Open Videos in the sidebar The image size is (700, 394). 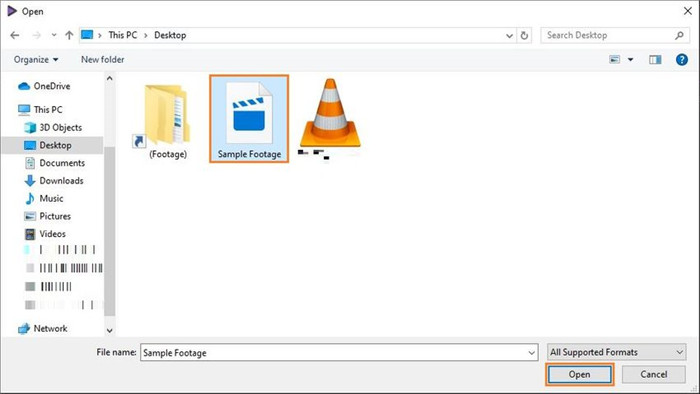click(x=45, y=234)
